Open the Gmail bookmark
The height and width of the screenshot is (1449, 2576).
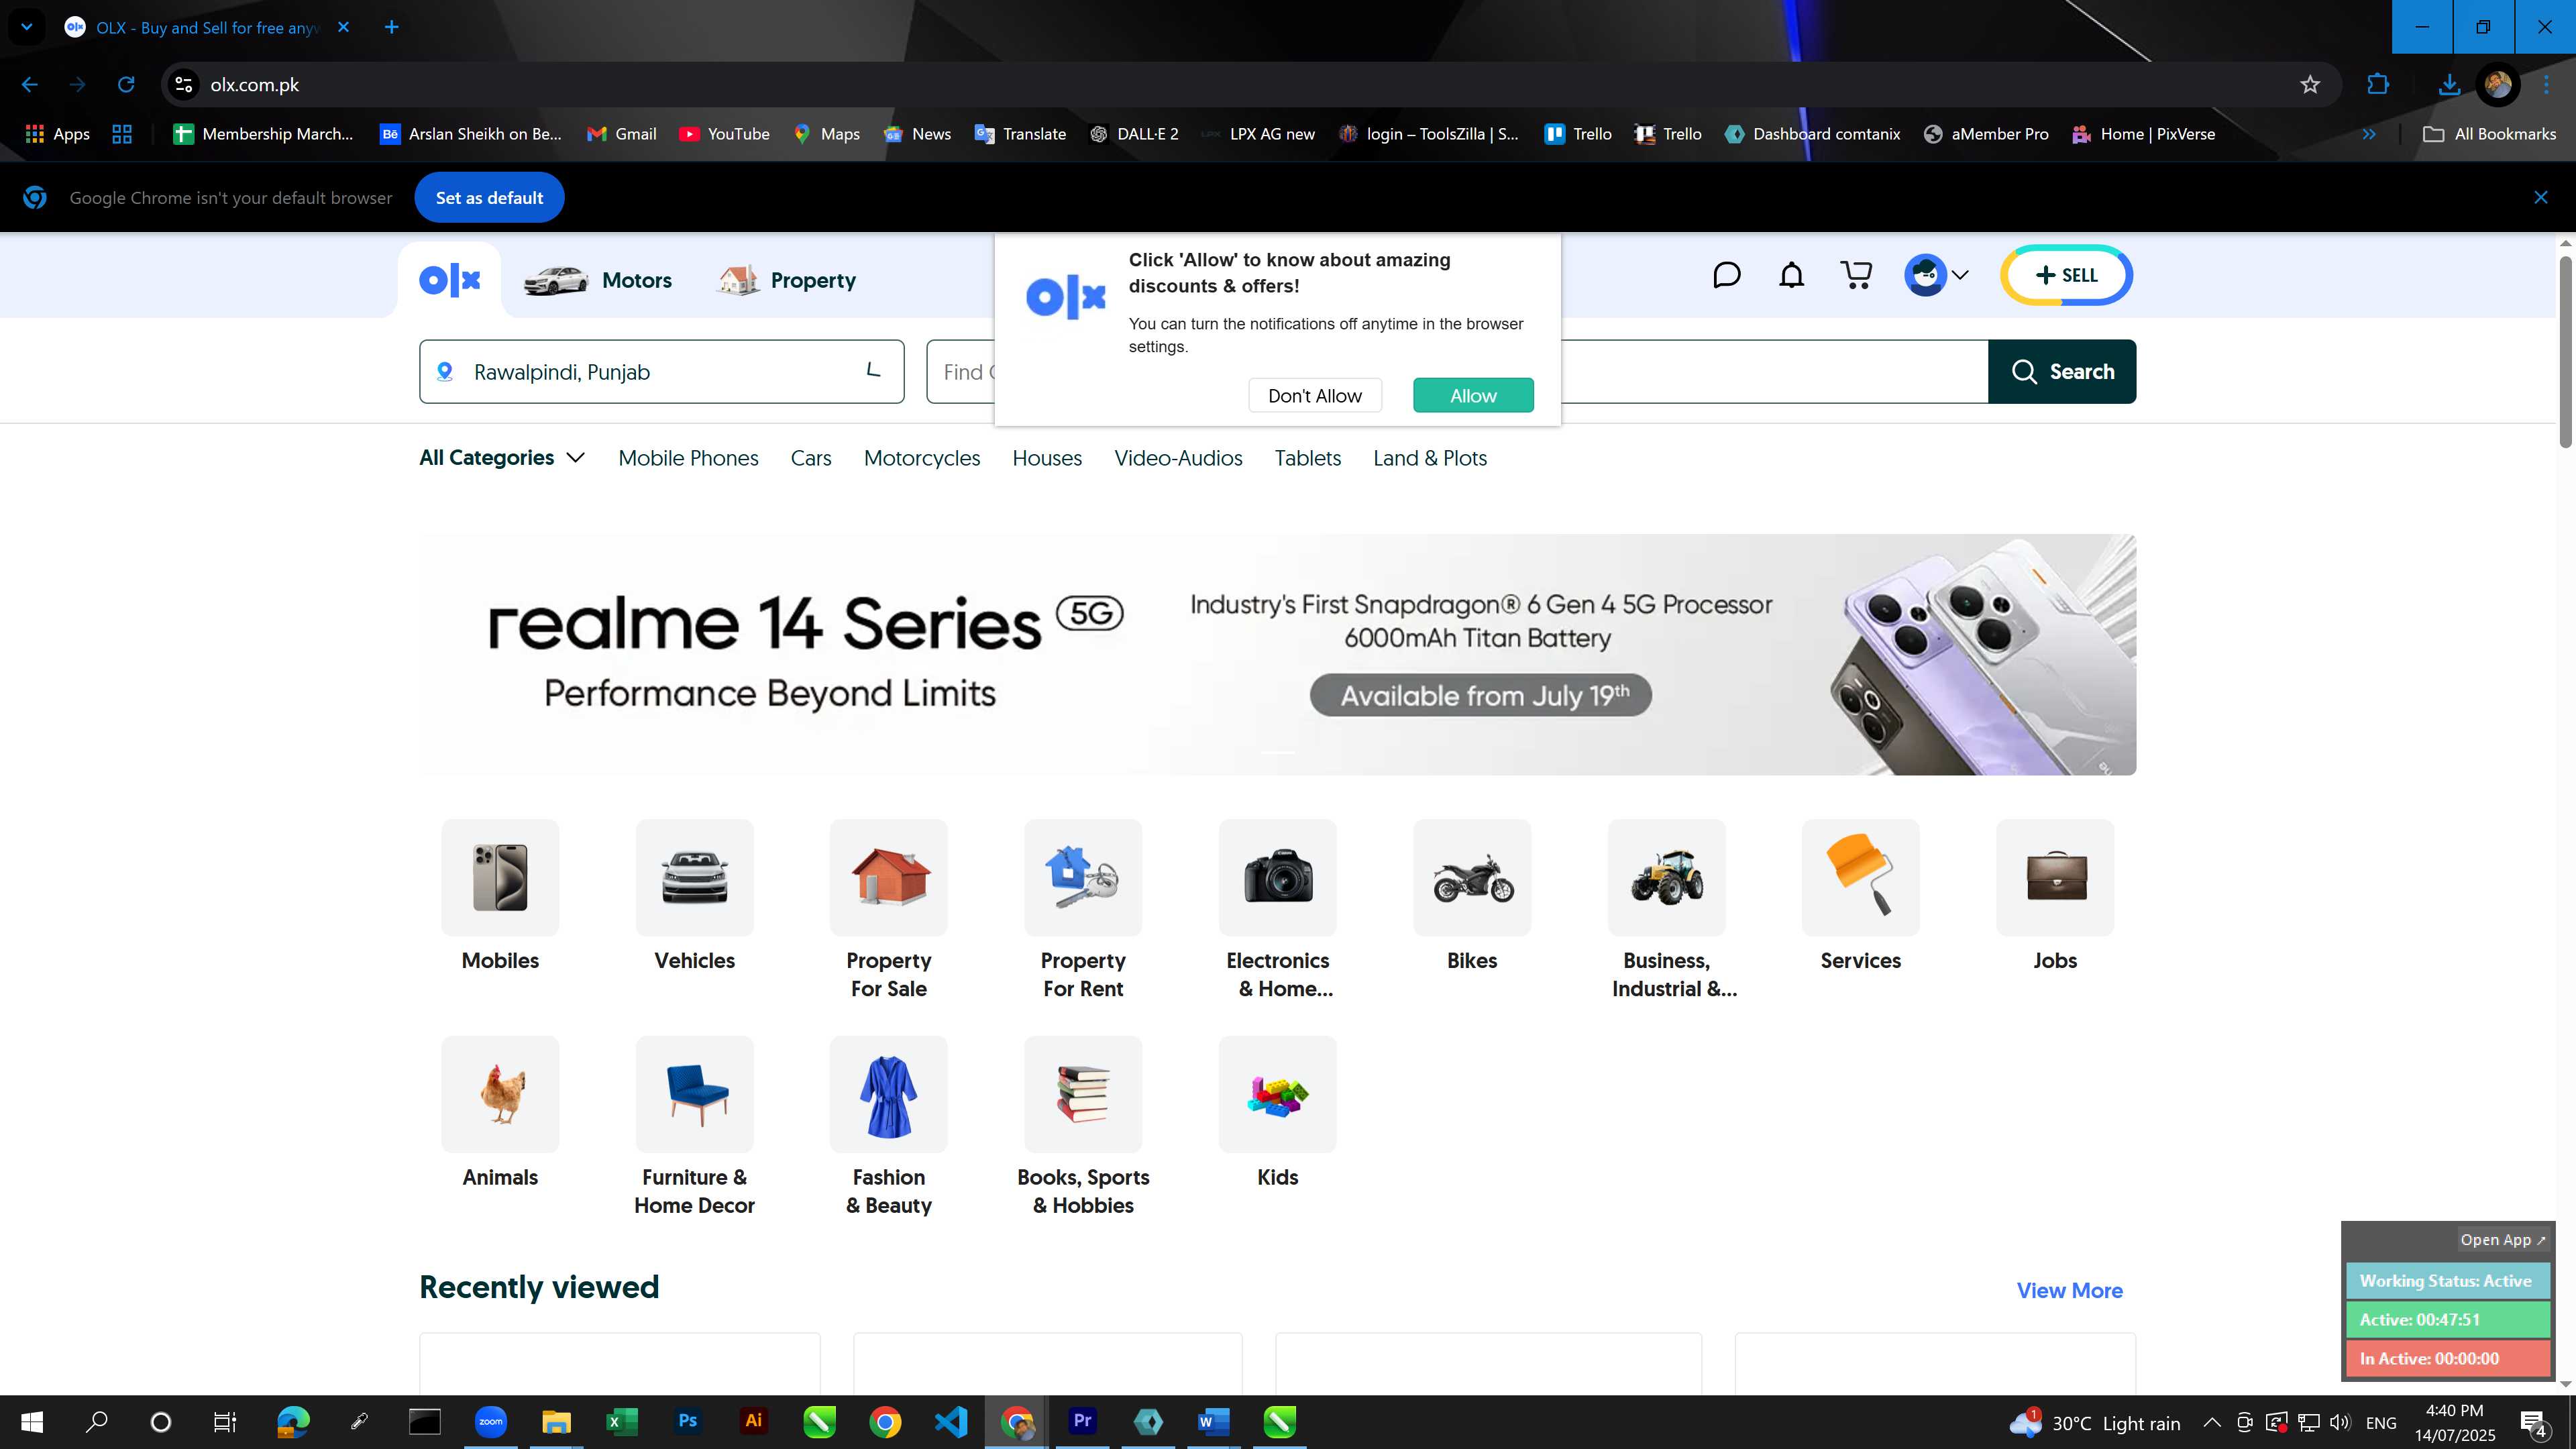(x=622, y=134)
